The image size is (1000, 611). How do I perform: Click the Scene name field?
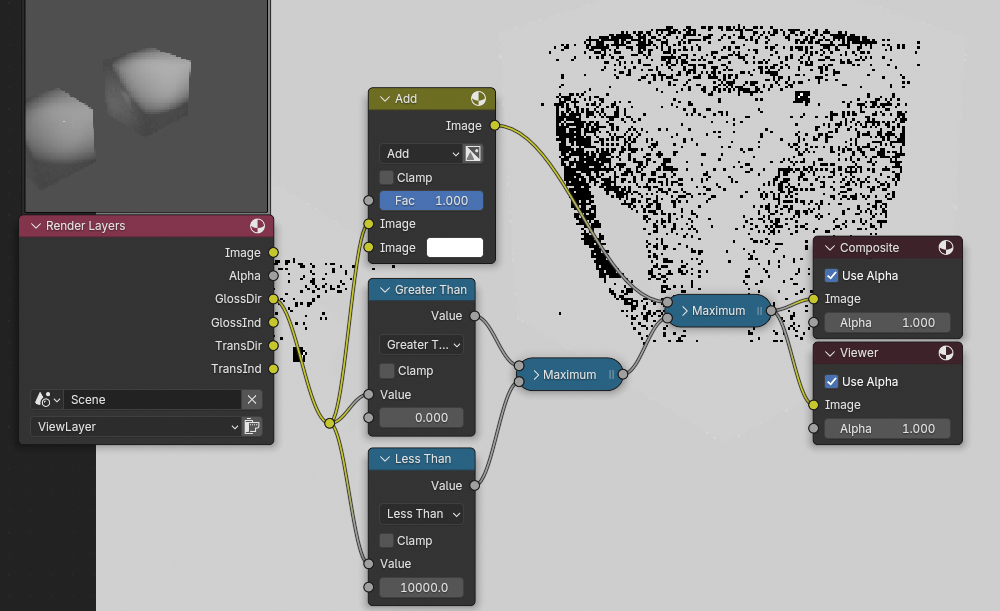click(x=152, y=400)
